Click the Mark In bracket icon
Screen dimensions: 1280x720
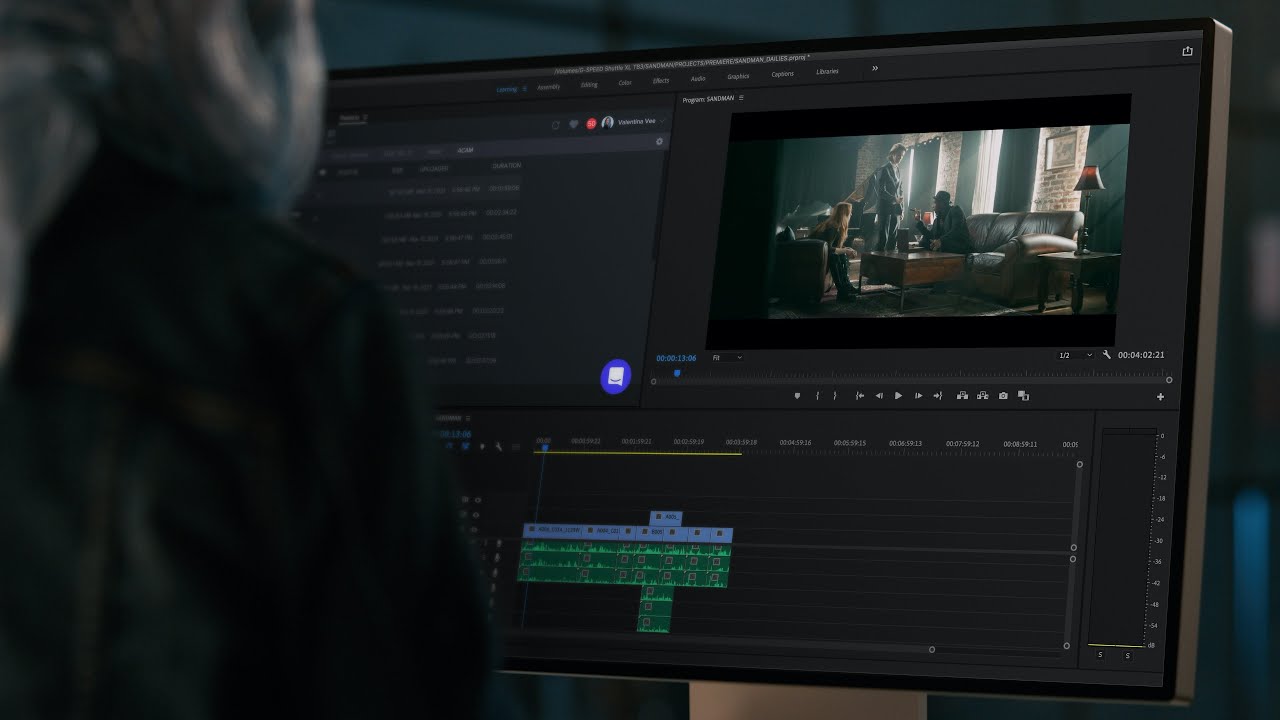pyautogui.click(x=817, y=396)
